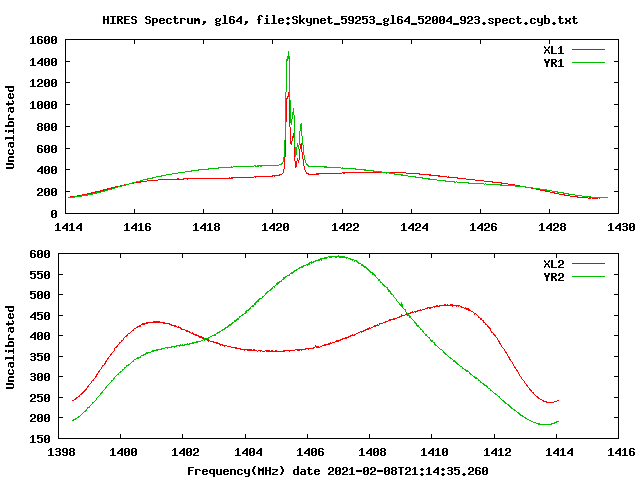Click the 1418 x-axis tick label
This screenshot has width=640, height=480.
point(206,227)
